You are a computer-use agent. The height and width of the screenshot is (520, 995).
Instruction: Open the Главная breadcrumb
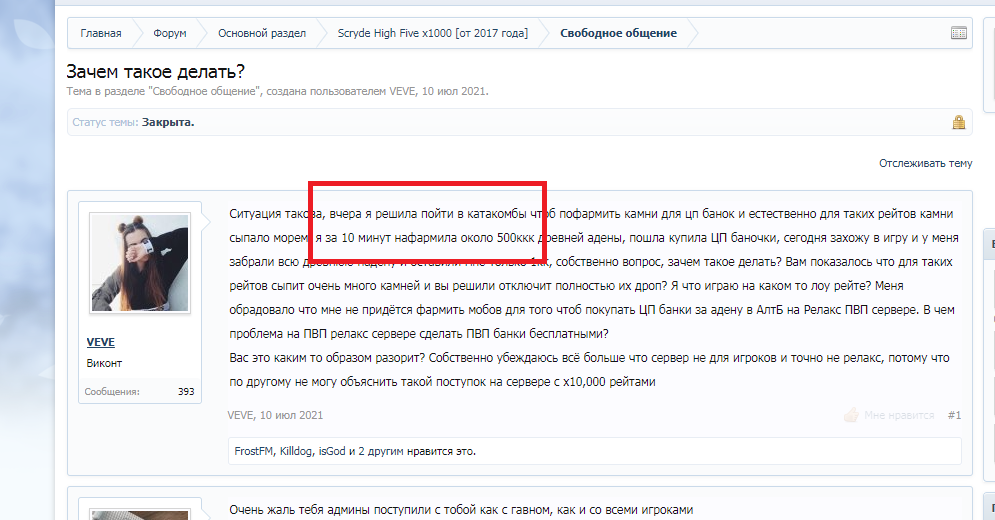tap(101, 33)
